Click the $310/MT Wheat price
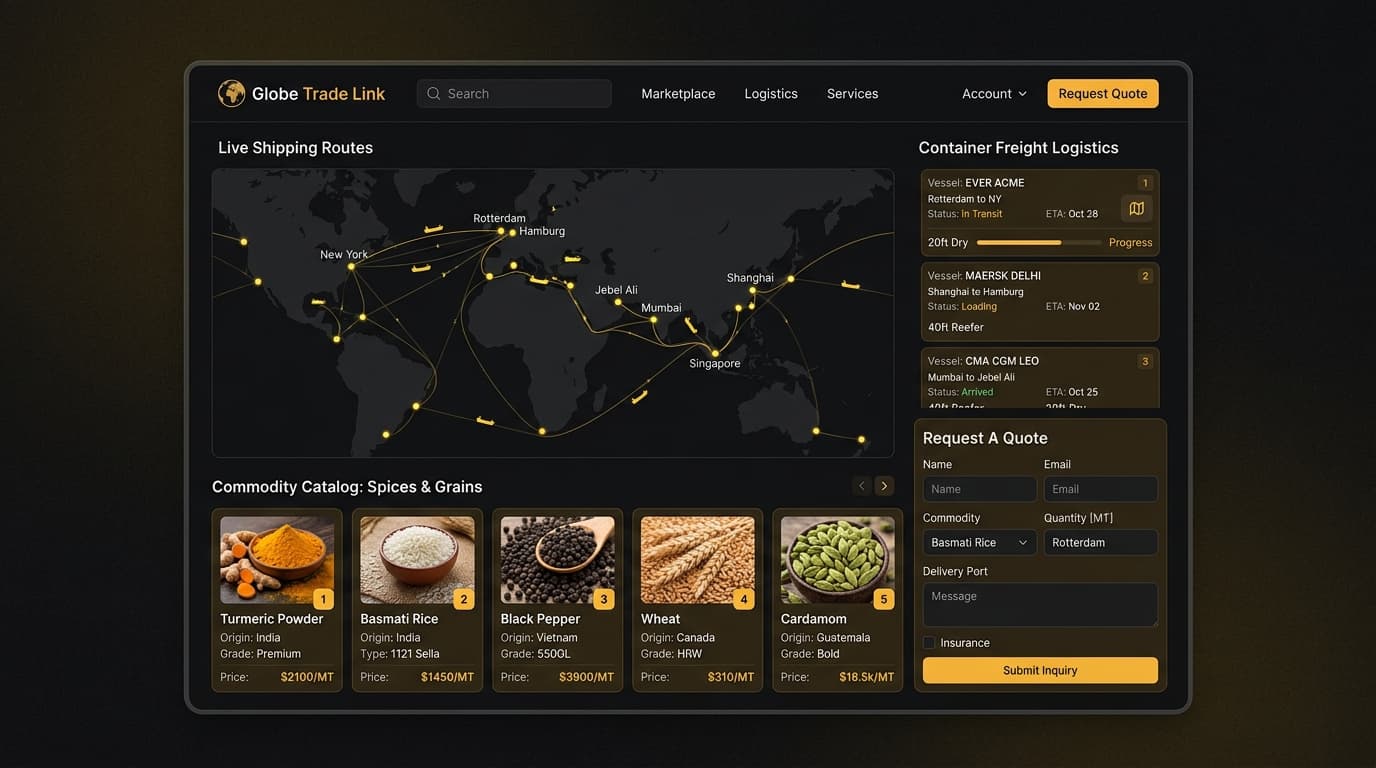1376x768 pixels. coord(731,677)
